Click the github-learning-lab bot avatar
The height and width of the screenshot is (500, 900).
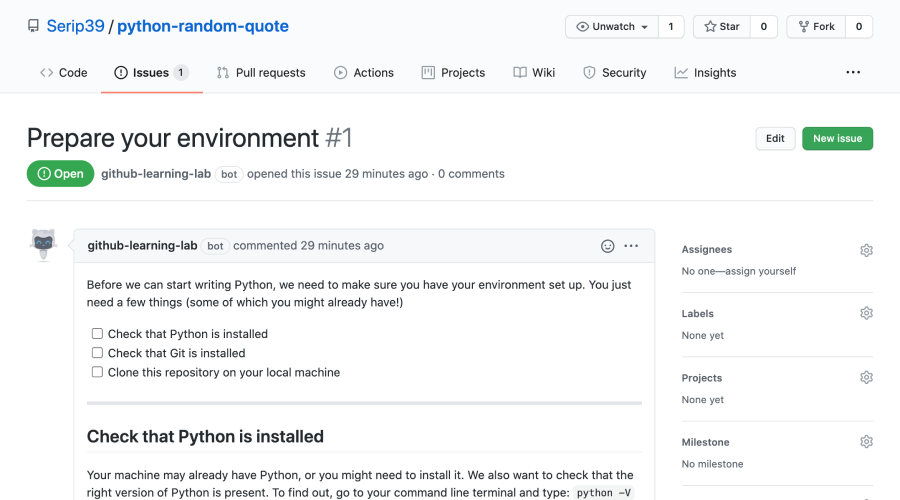coord(43,244)
